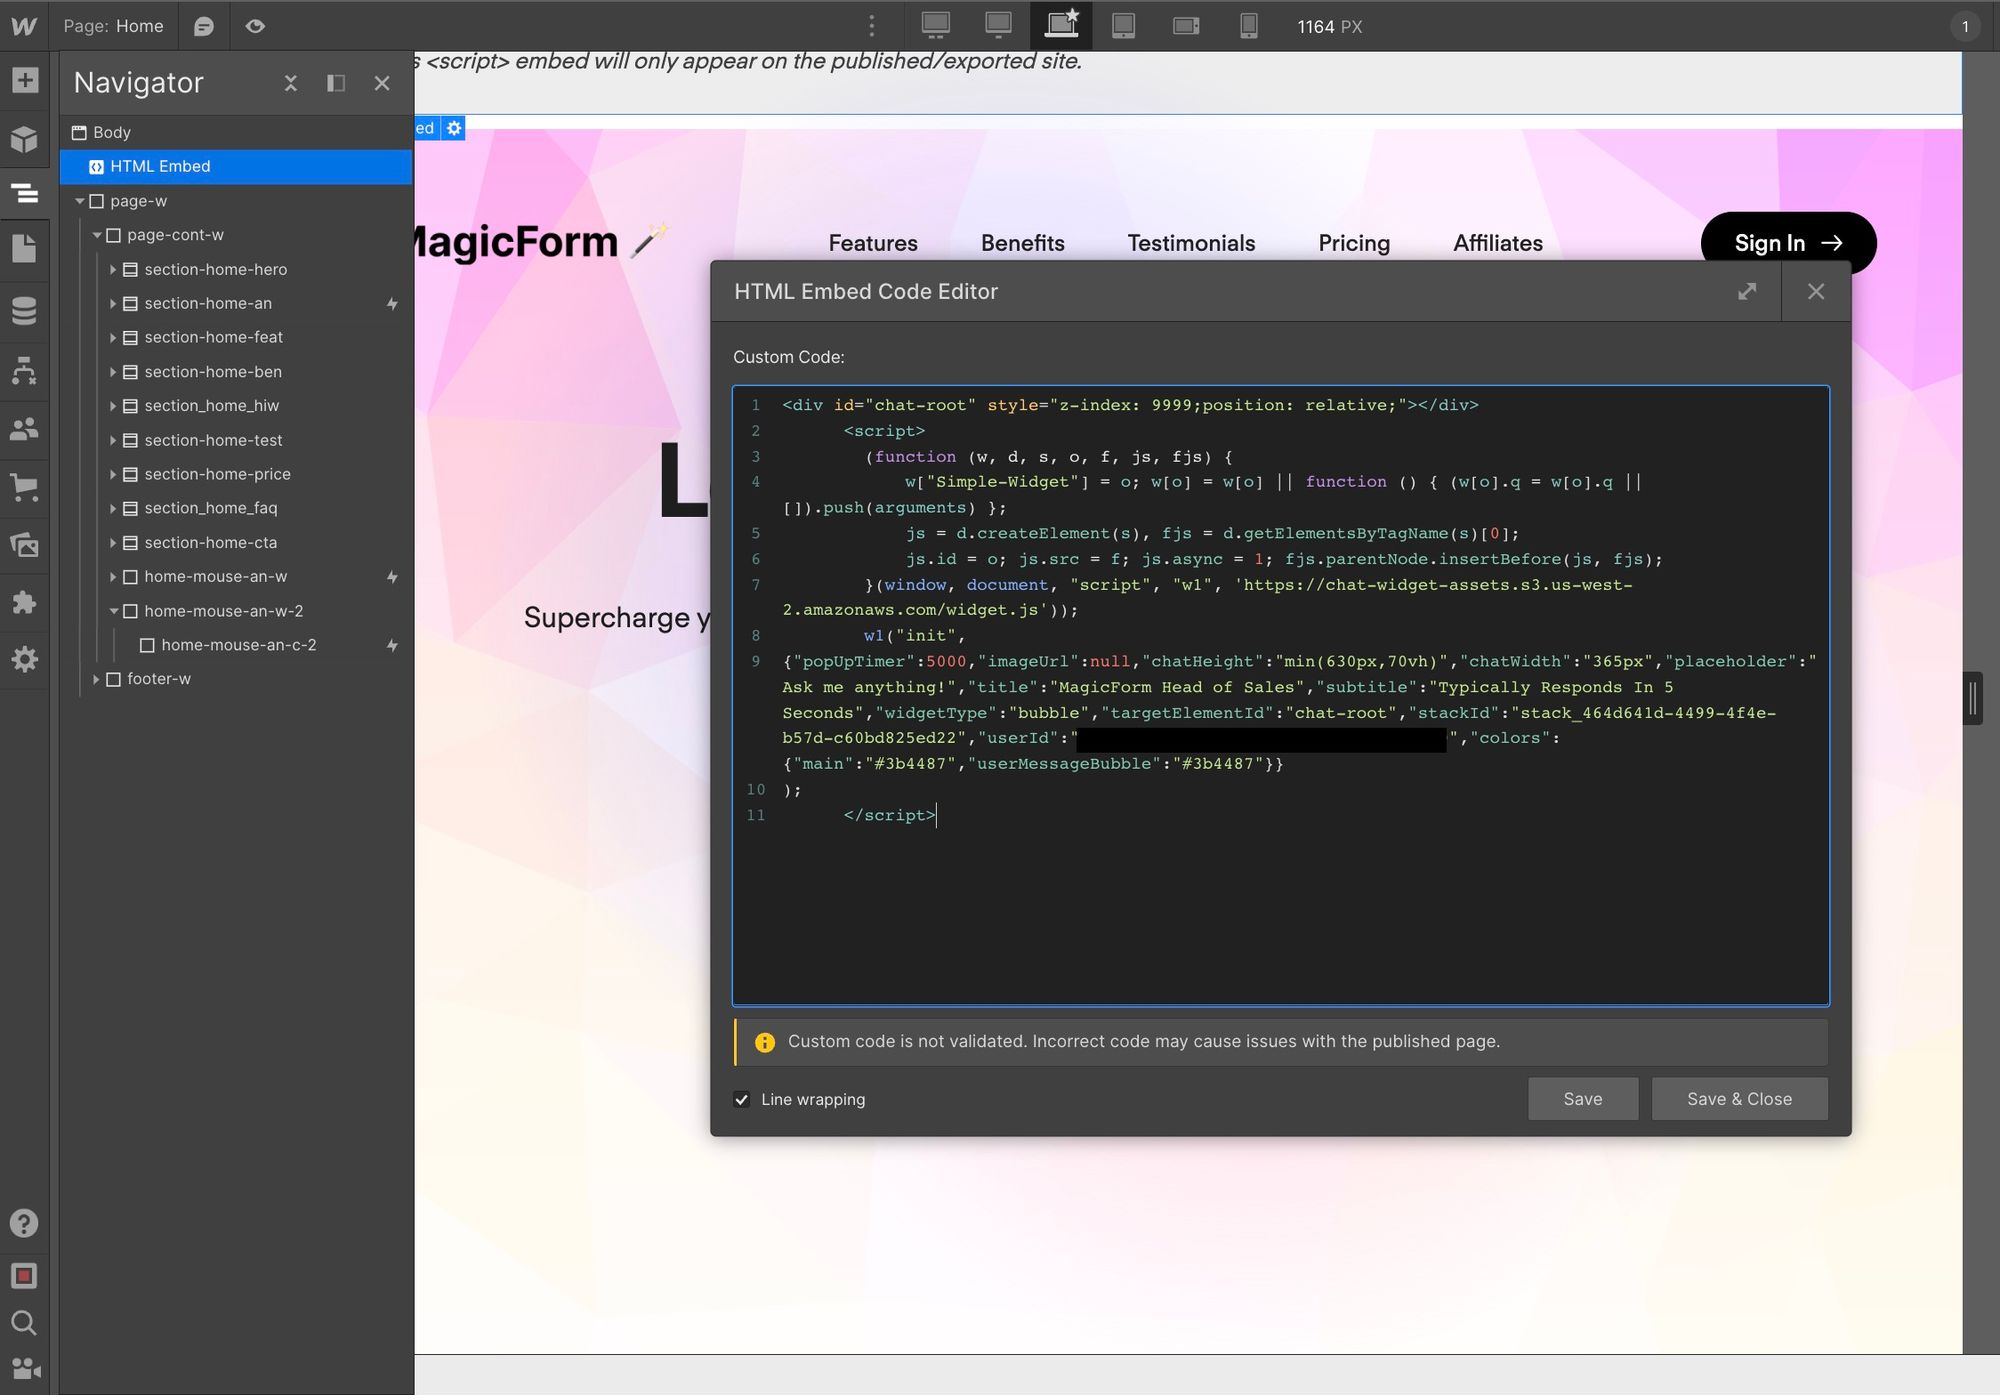Click the Save & Close button

pos(1739,1099)
